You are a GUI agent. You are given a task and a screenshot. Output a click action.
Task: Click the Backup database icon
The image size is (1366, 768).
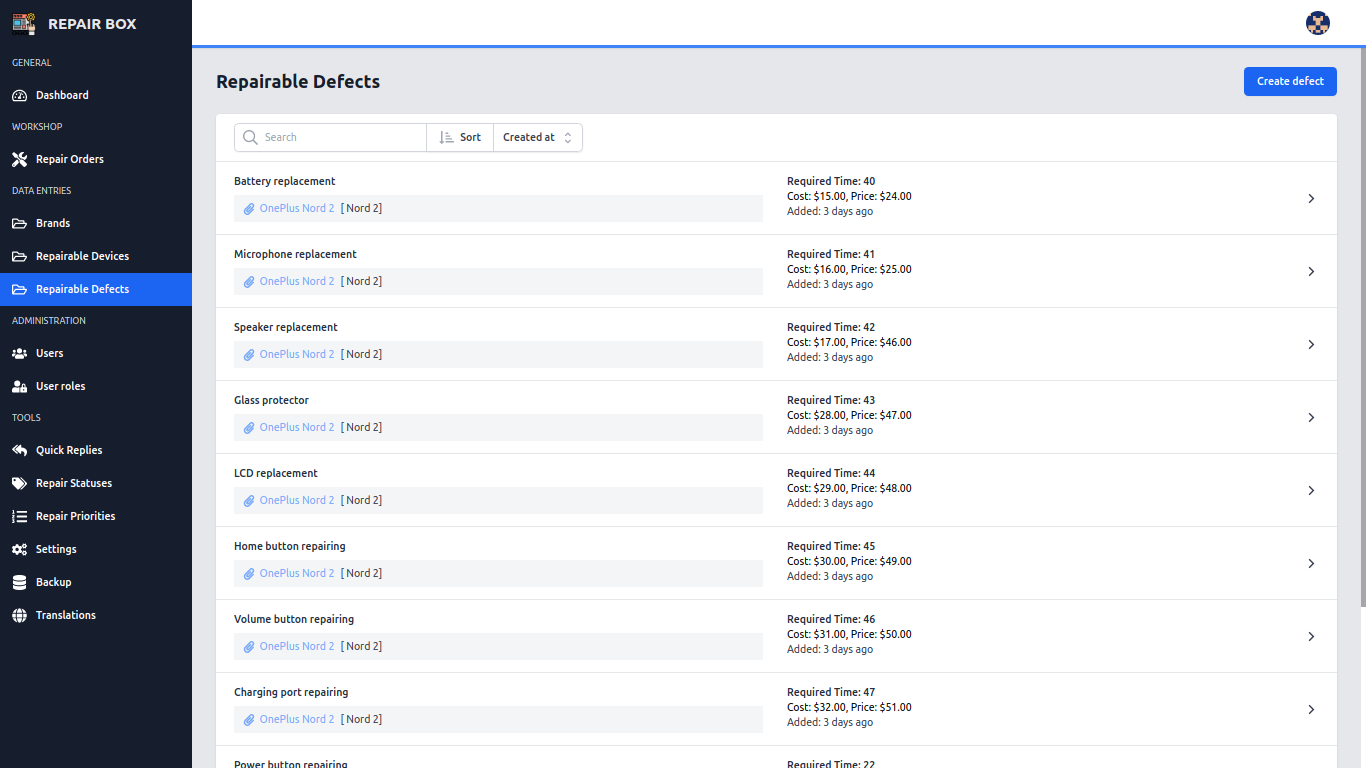click(x=19, y=582)
